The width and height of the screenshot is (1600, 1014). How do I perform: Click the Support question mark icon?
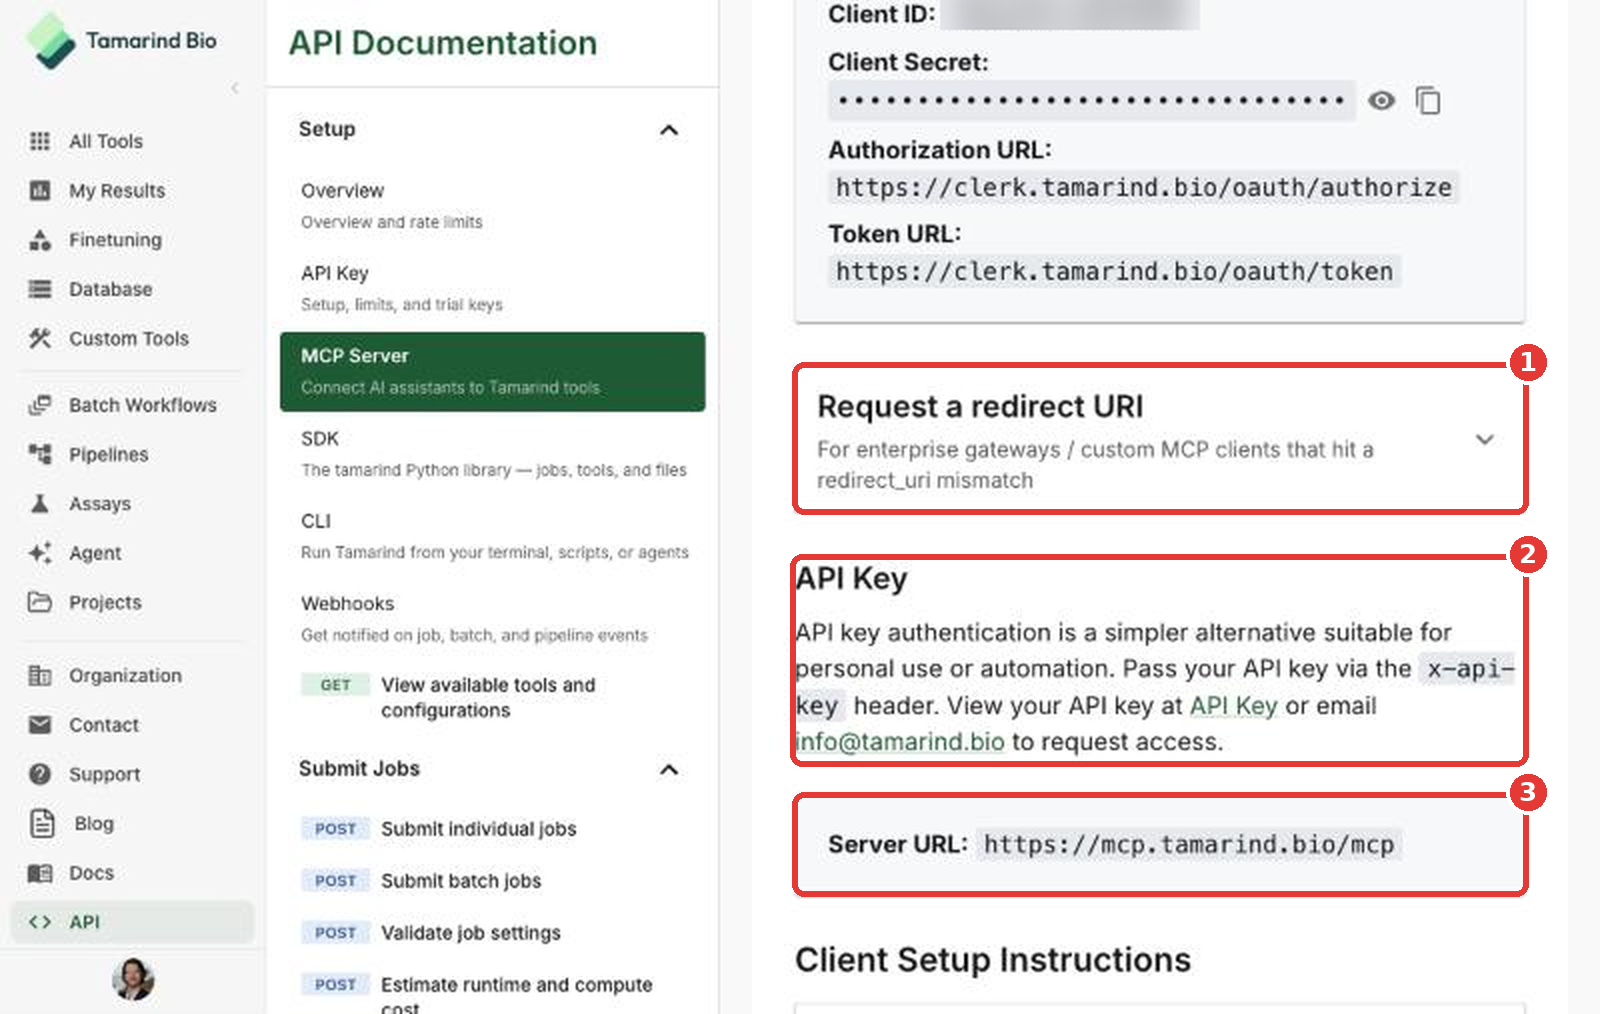[x=40, y=774]
